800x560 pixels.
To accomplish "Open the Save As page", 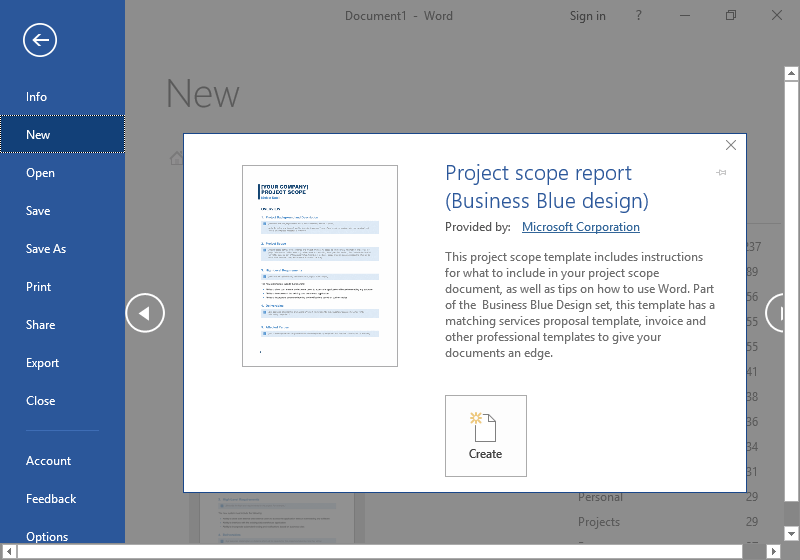I will pos(62,248).
